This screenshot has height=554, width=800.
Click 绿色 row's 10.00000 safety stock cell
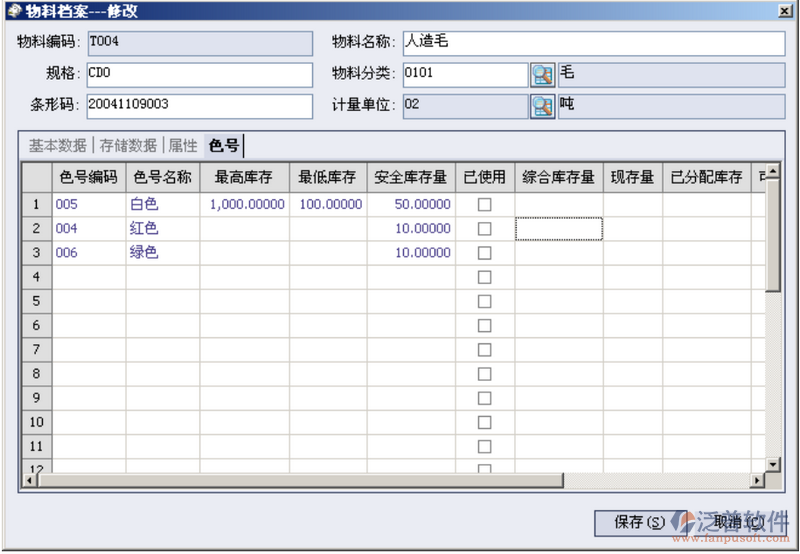[x=411, y=253]
